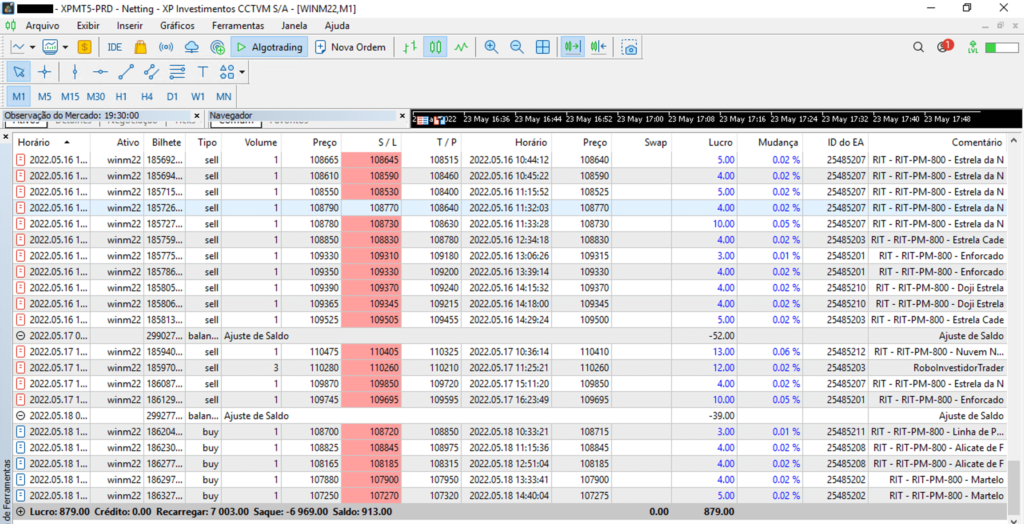This screenshot has height=524, width=1024.
Task: Take a chart screenshot with camera icon
Action: point(629,47)
